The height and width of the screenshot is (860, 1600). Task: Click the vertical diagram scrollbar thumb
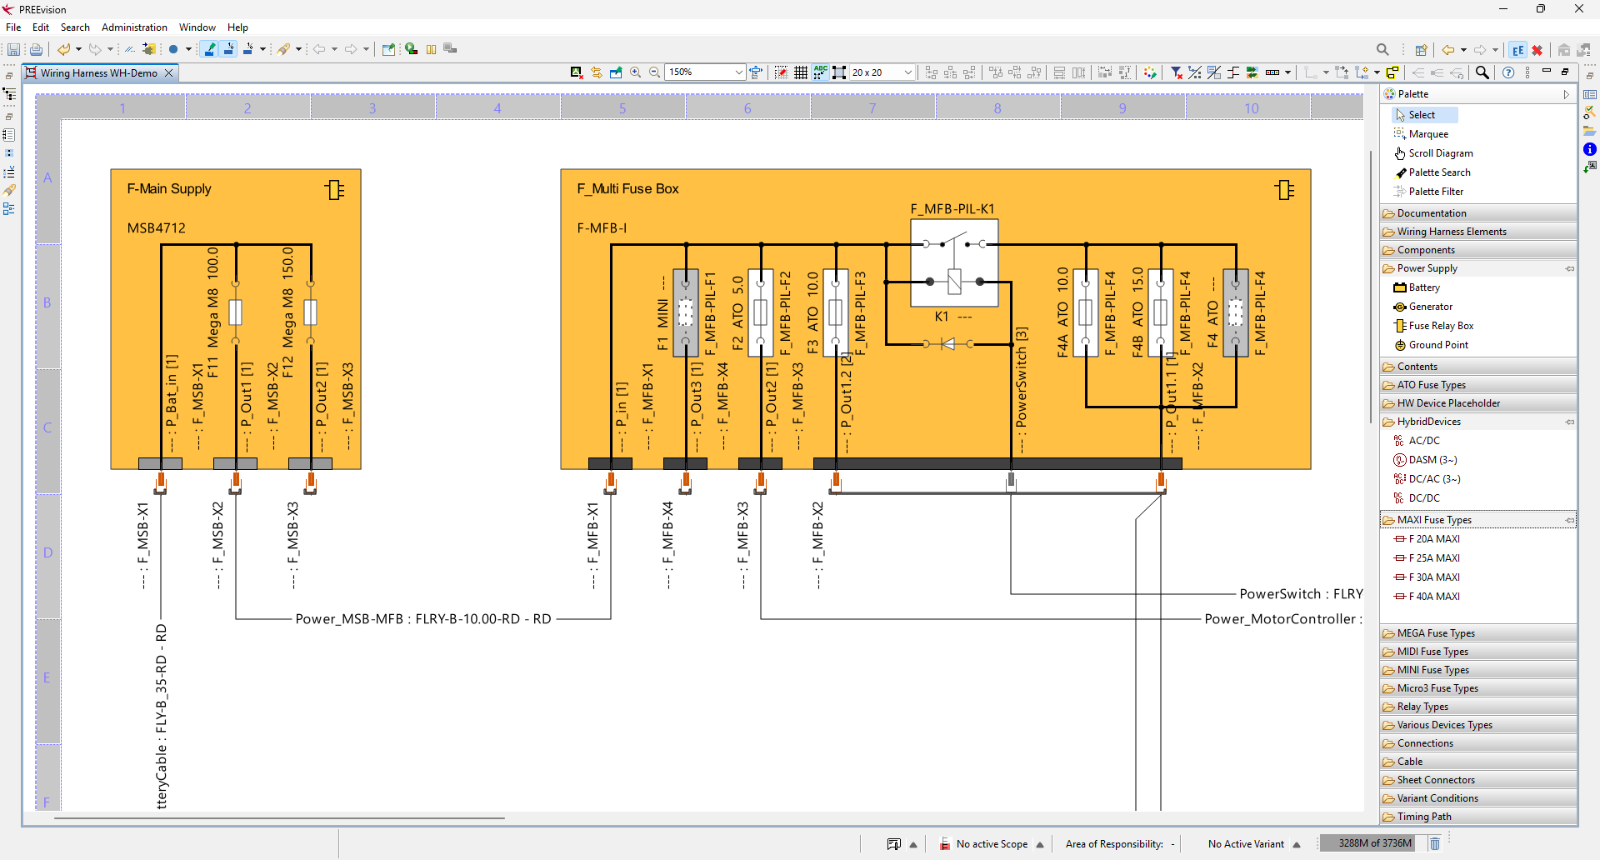1369,285
